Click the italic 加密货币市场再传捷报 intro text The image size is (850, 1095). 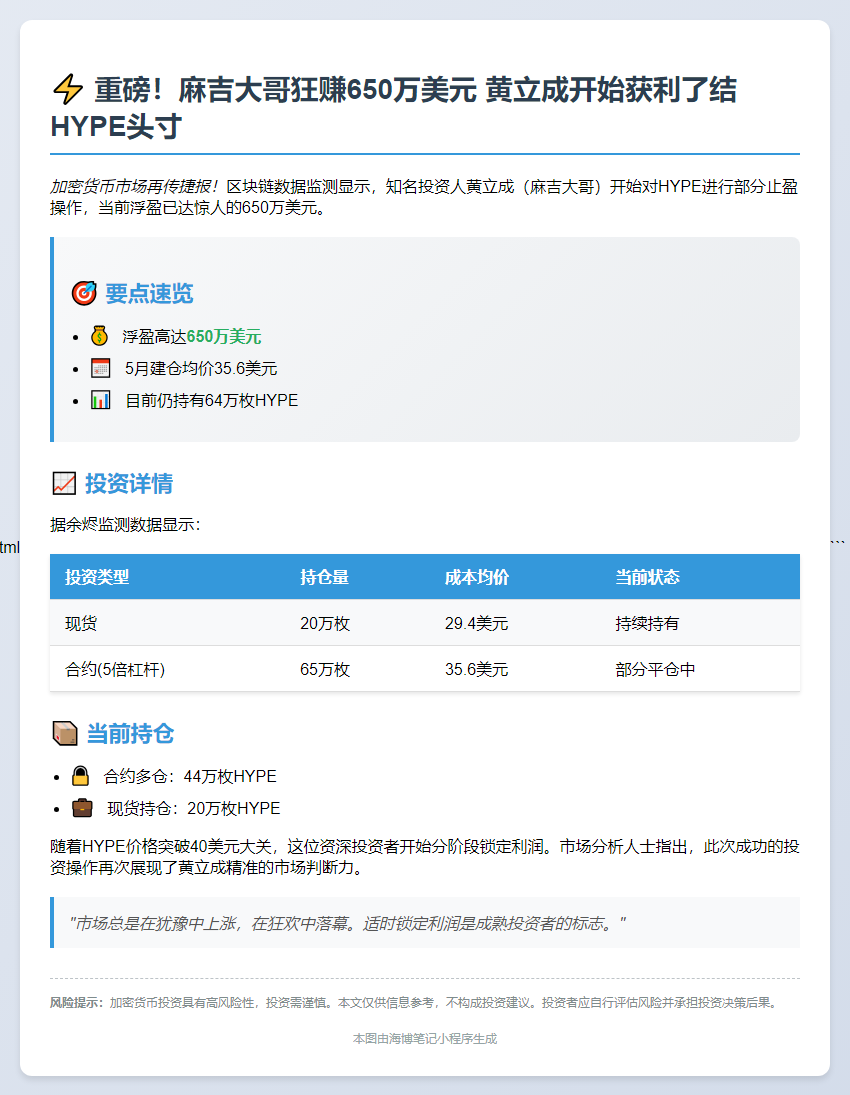pyautogui.click(x=135, y=186)
